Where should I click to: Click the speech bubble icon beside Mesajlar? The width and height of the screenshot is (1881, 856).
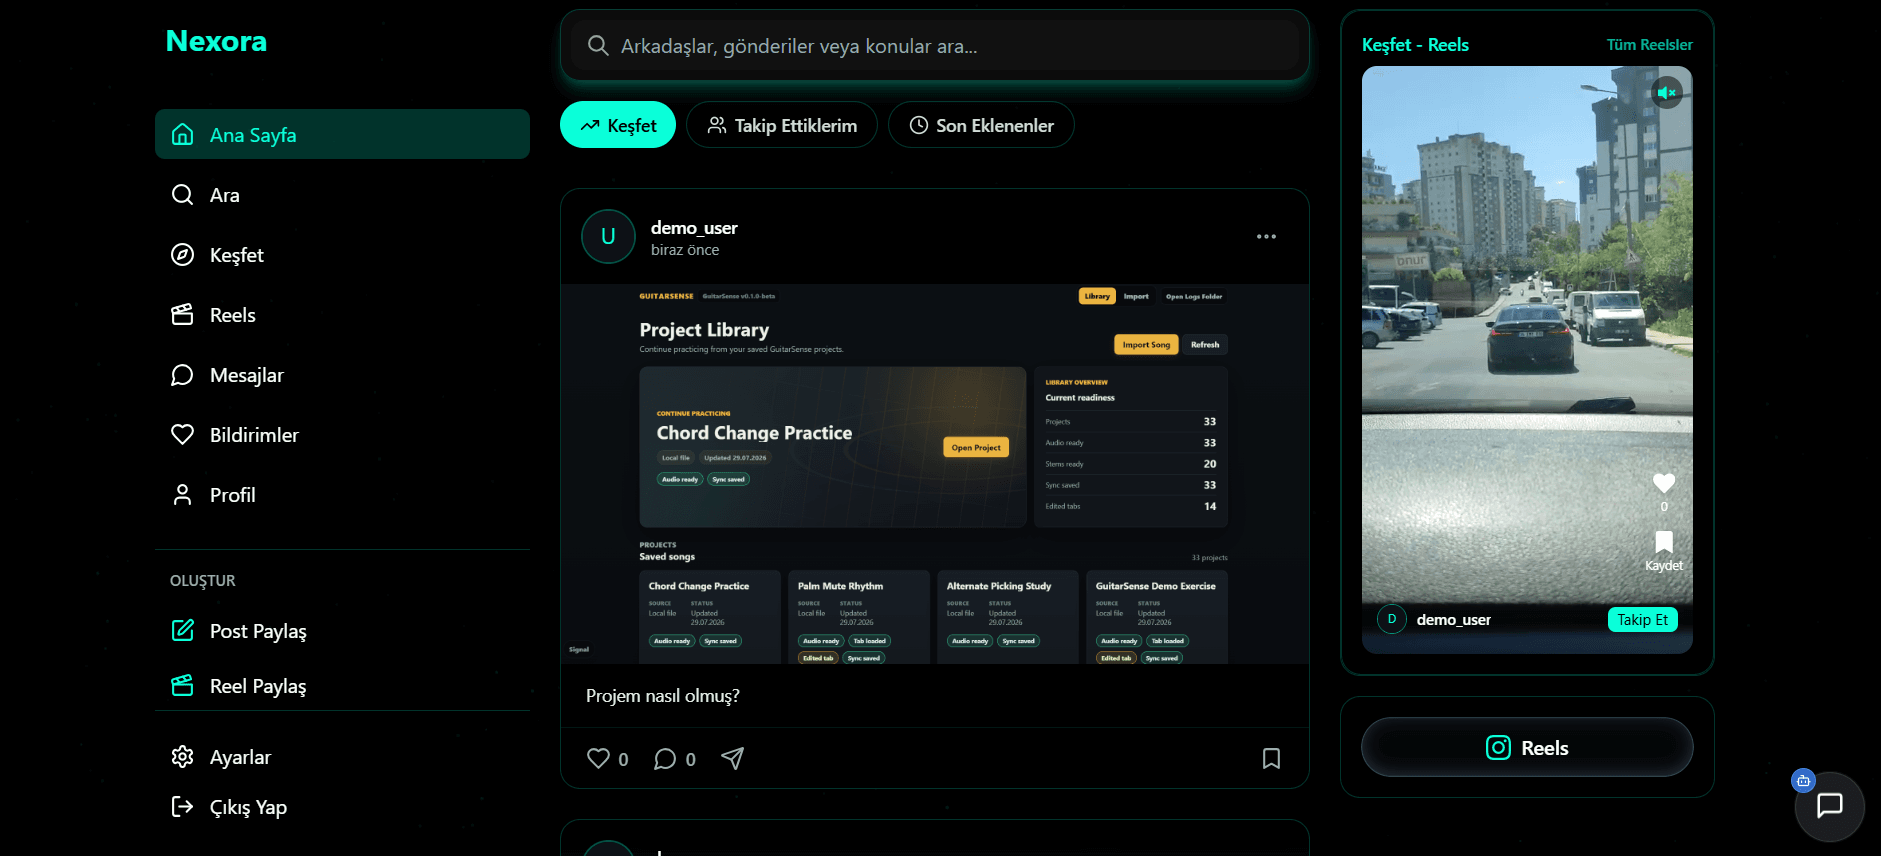[182, 374]
